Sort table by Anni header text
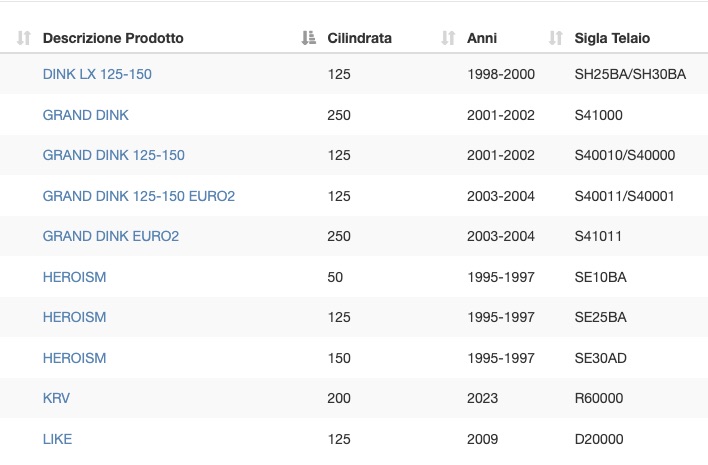Screen dimensions: 708x465 pos(482,38)
